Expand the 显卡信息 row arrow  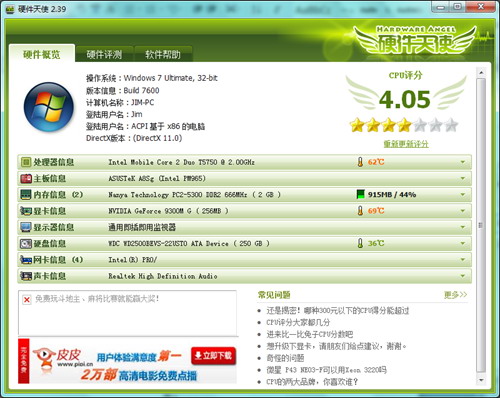pyautogui.click(x=463, y=211)
